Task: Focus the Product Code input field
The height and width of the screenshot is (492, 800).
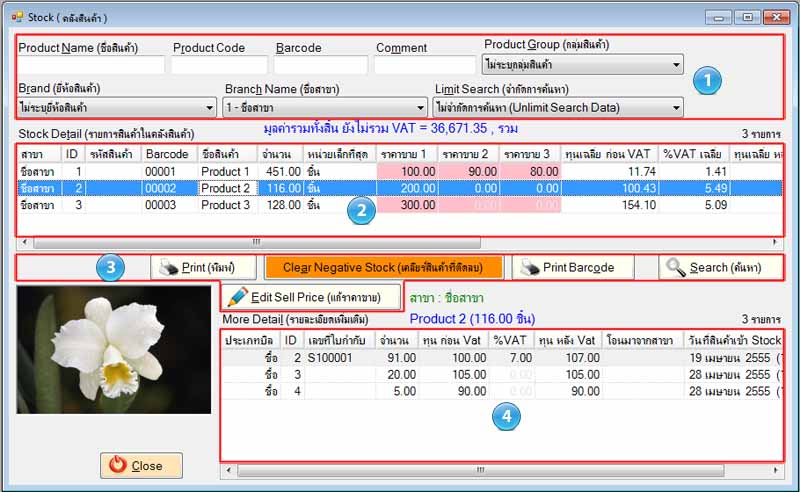Action: 219,65
